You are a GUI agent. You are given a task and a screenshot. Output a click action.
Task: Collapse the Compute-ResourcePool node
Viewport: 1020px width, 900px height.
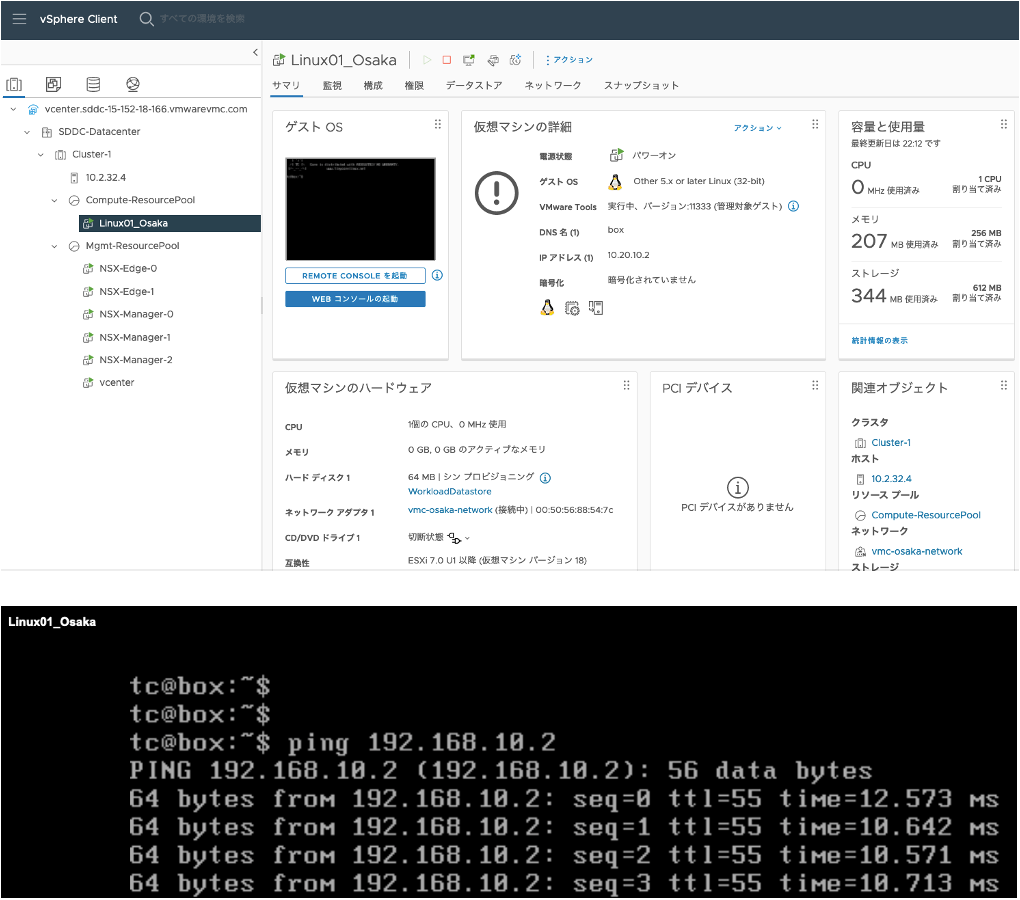point(54,200)
